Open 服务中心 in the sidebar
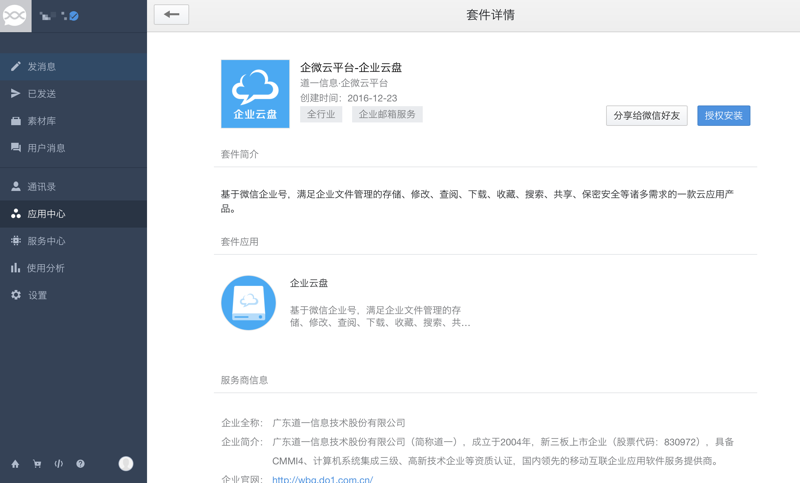The width and height of the screenshot is (800, 483). (x=73, y=241)
